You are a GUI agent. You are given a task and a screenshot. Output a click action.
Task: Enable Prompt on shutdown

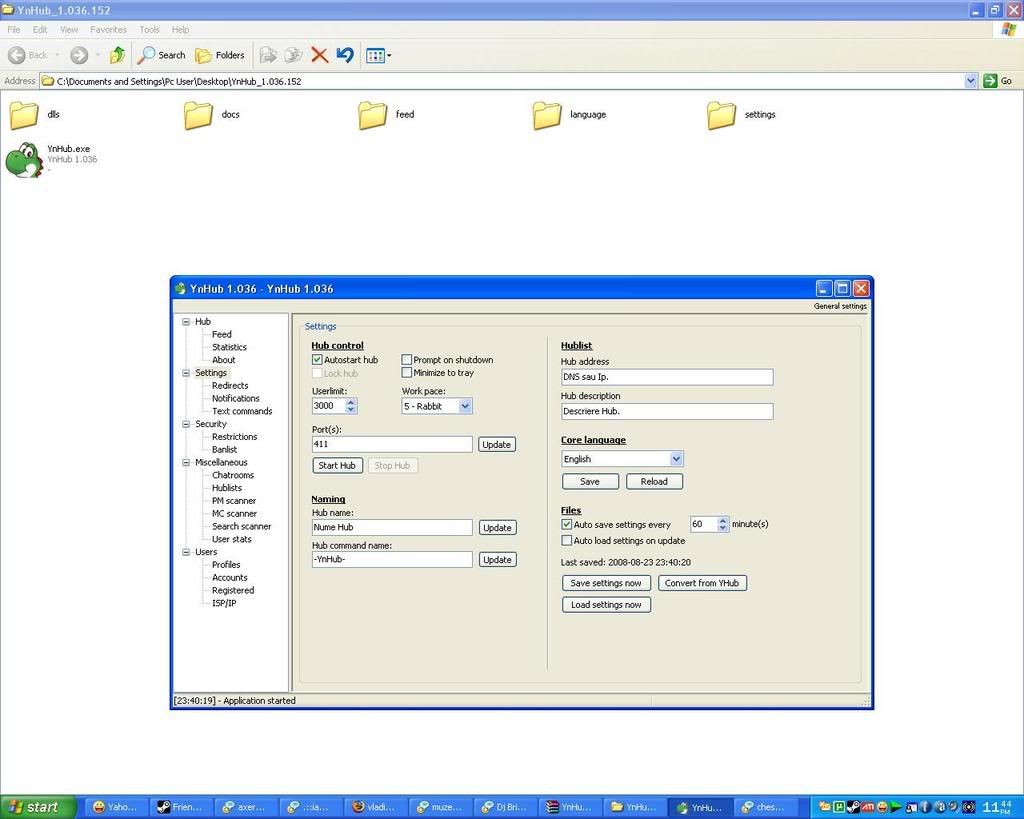407,360
